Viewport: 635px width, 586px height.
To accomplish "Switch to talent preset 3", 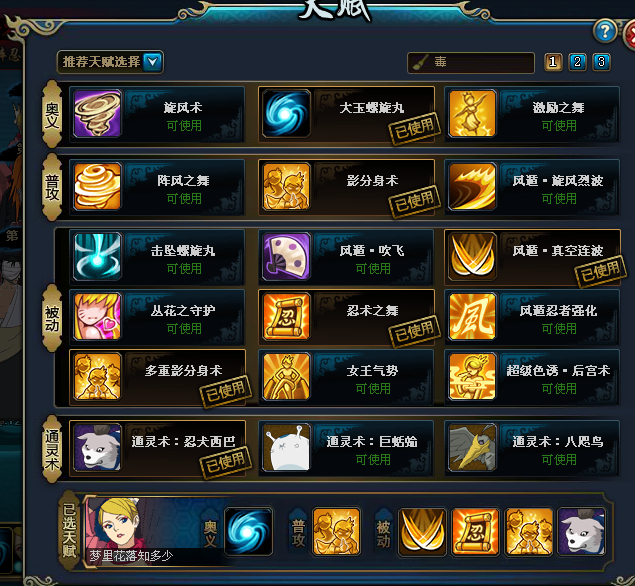I will (601, 62).
